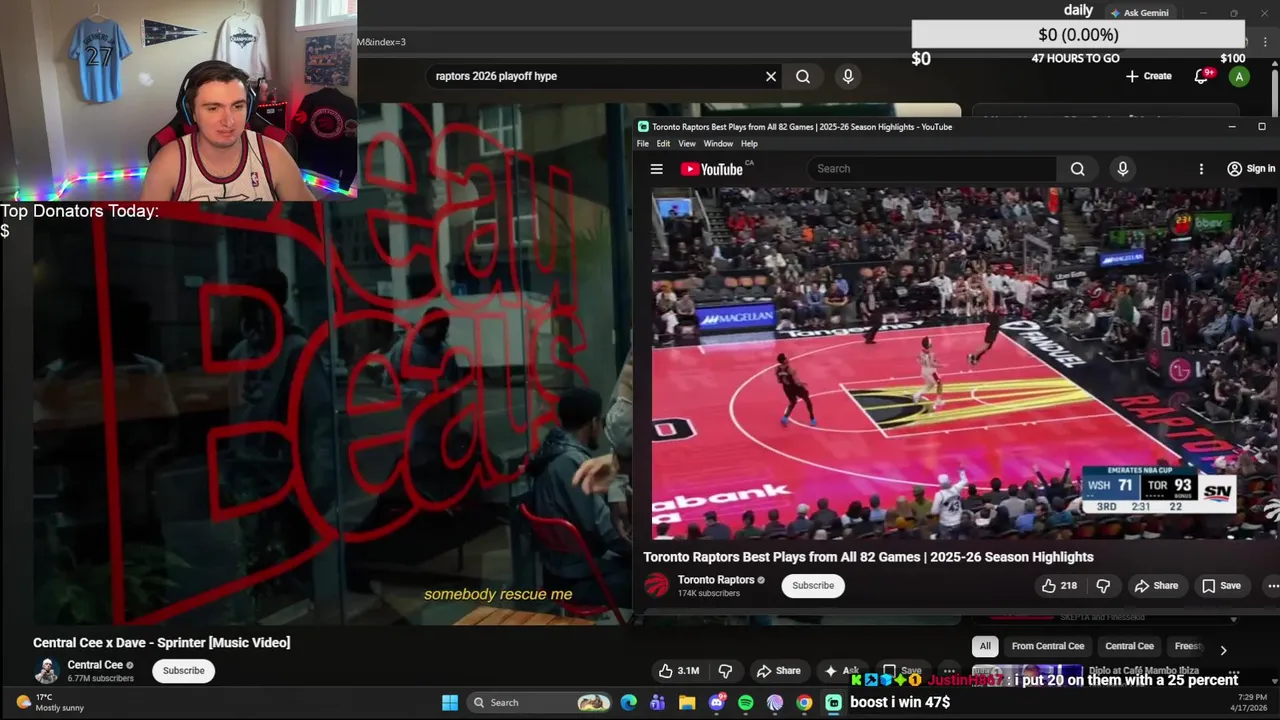The image size is (1280, 720).
Task: Open Google Chrome from the taskbar
Action: tap(804, 702)
